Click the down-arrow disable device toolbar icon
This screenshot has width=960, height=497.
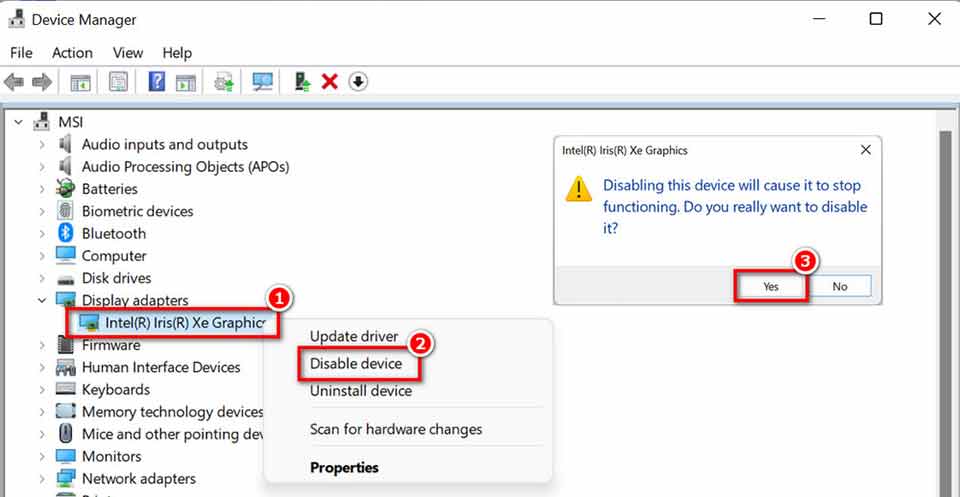pos(358,82)
